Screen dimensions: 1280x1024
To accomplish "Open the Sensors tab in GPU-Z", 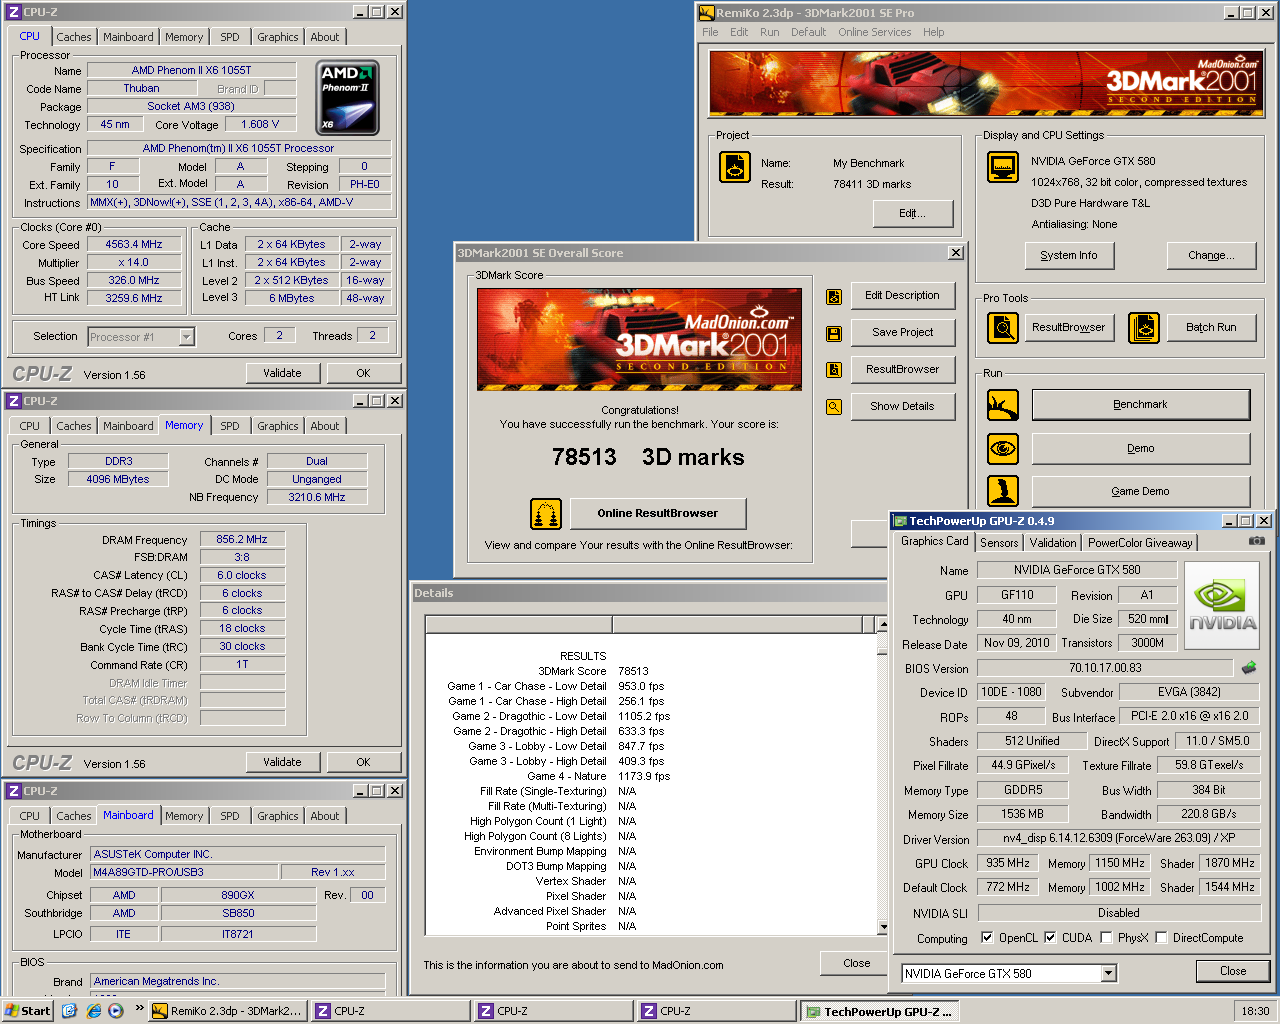I will click(x=999, y=543).
